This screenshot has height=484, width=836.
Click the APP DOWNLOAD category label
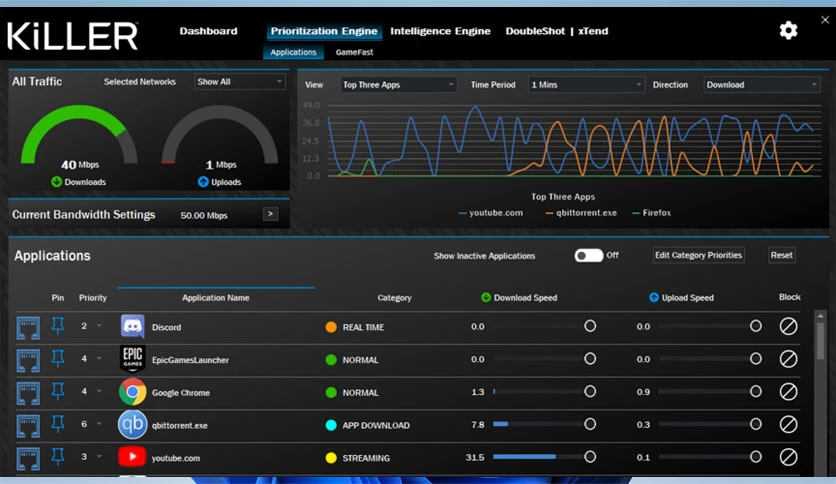[x=376, y=425]
